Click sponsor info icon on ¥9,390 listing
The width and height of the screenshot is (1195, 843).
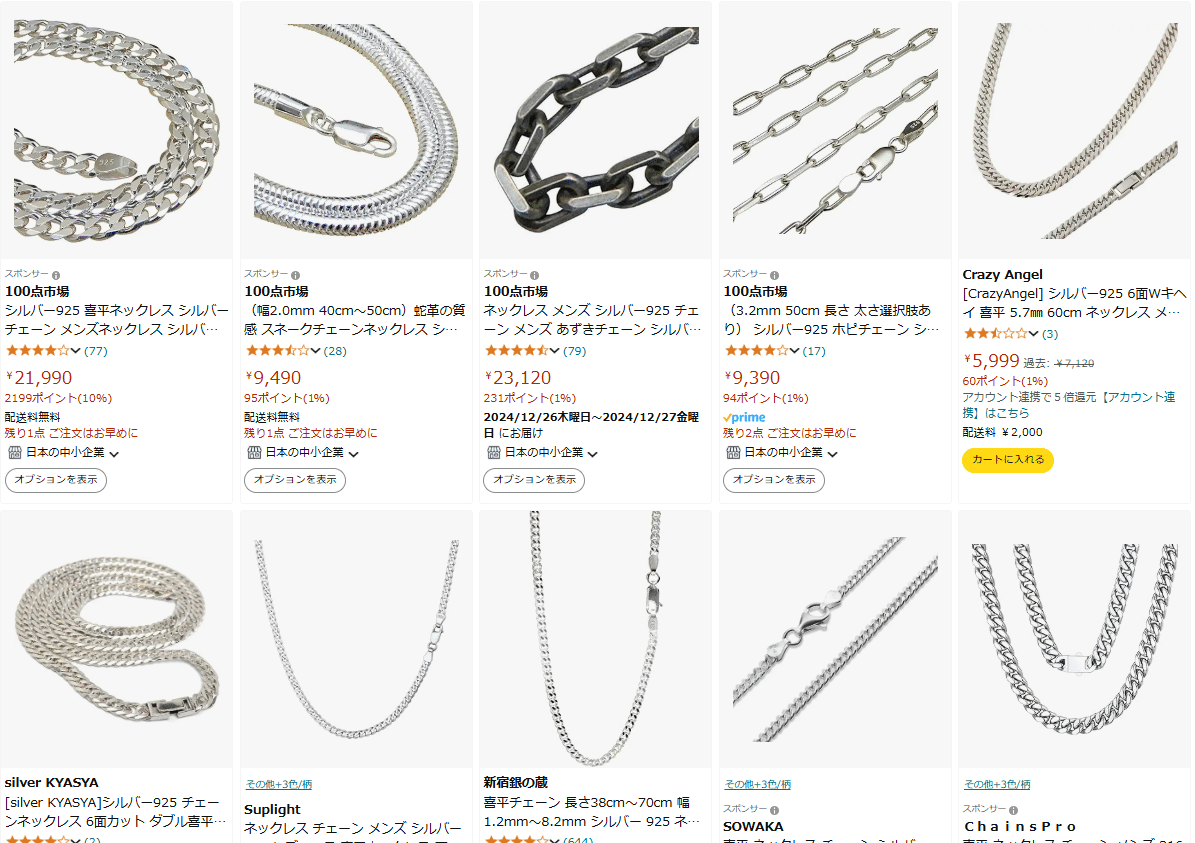coord(774,275)
